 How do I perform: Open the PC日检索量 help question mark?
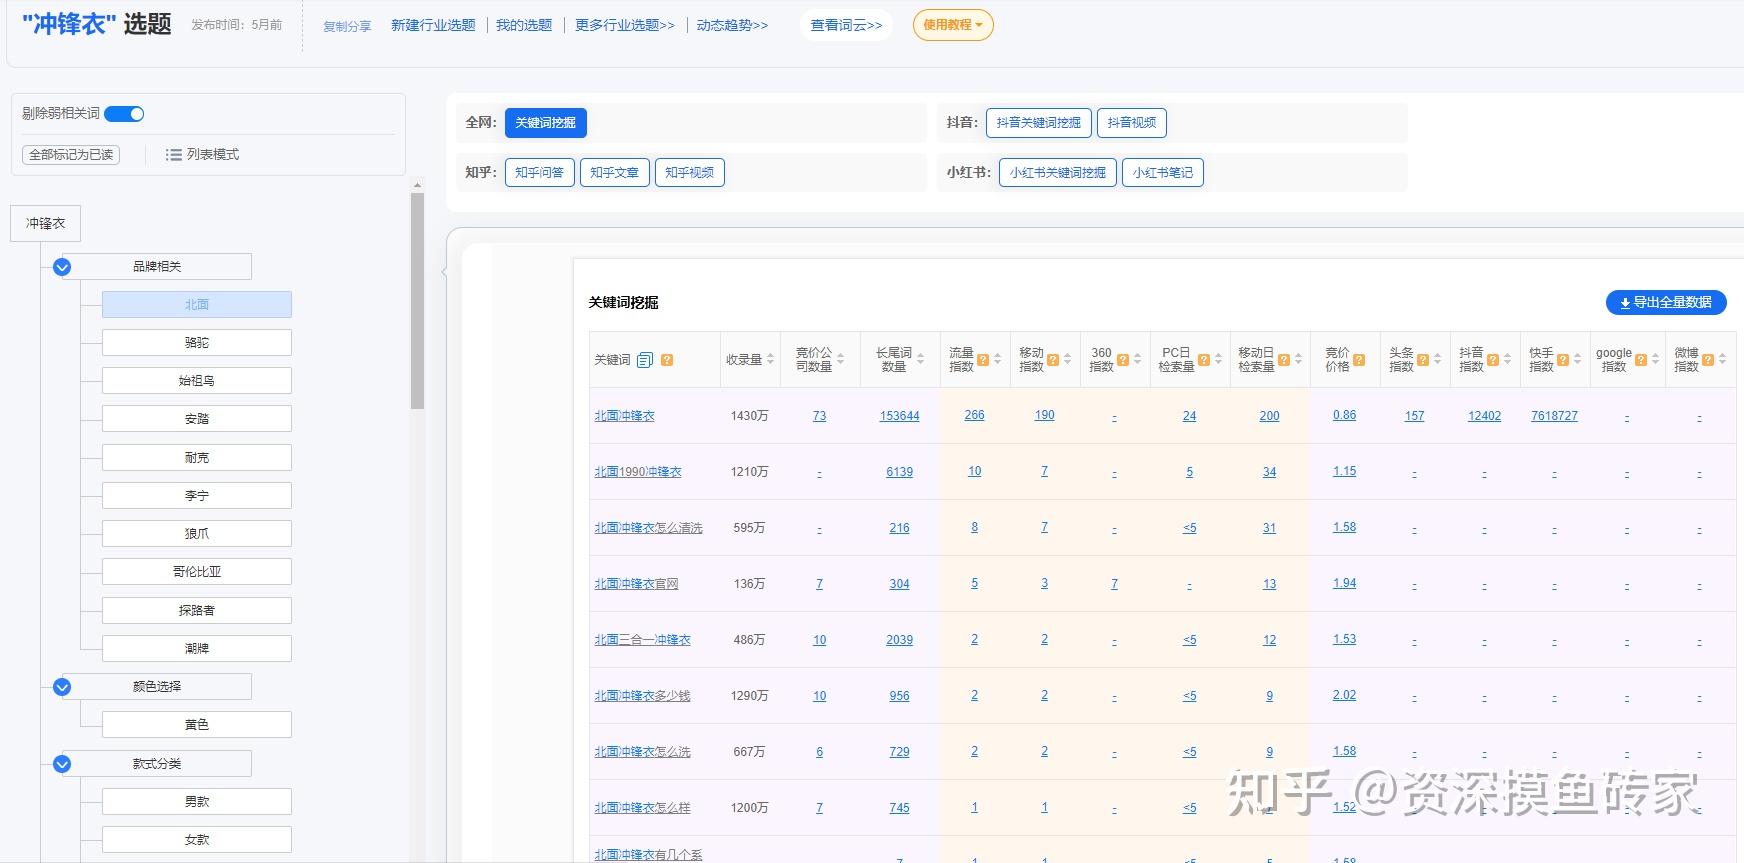pos(1204,360)
